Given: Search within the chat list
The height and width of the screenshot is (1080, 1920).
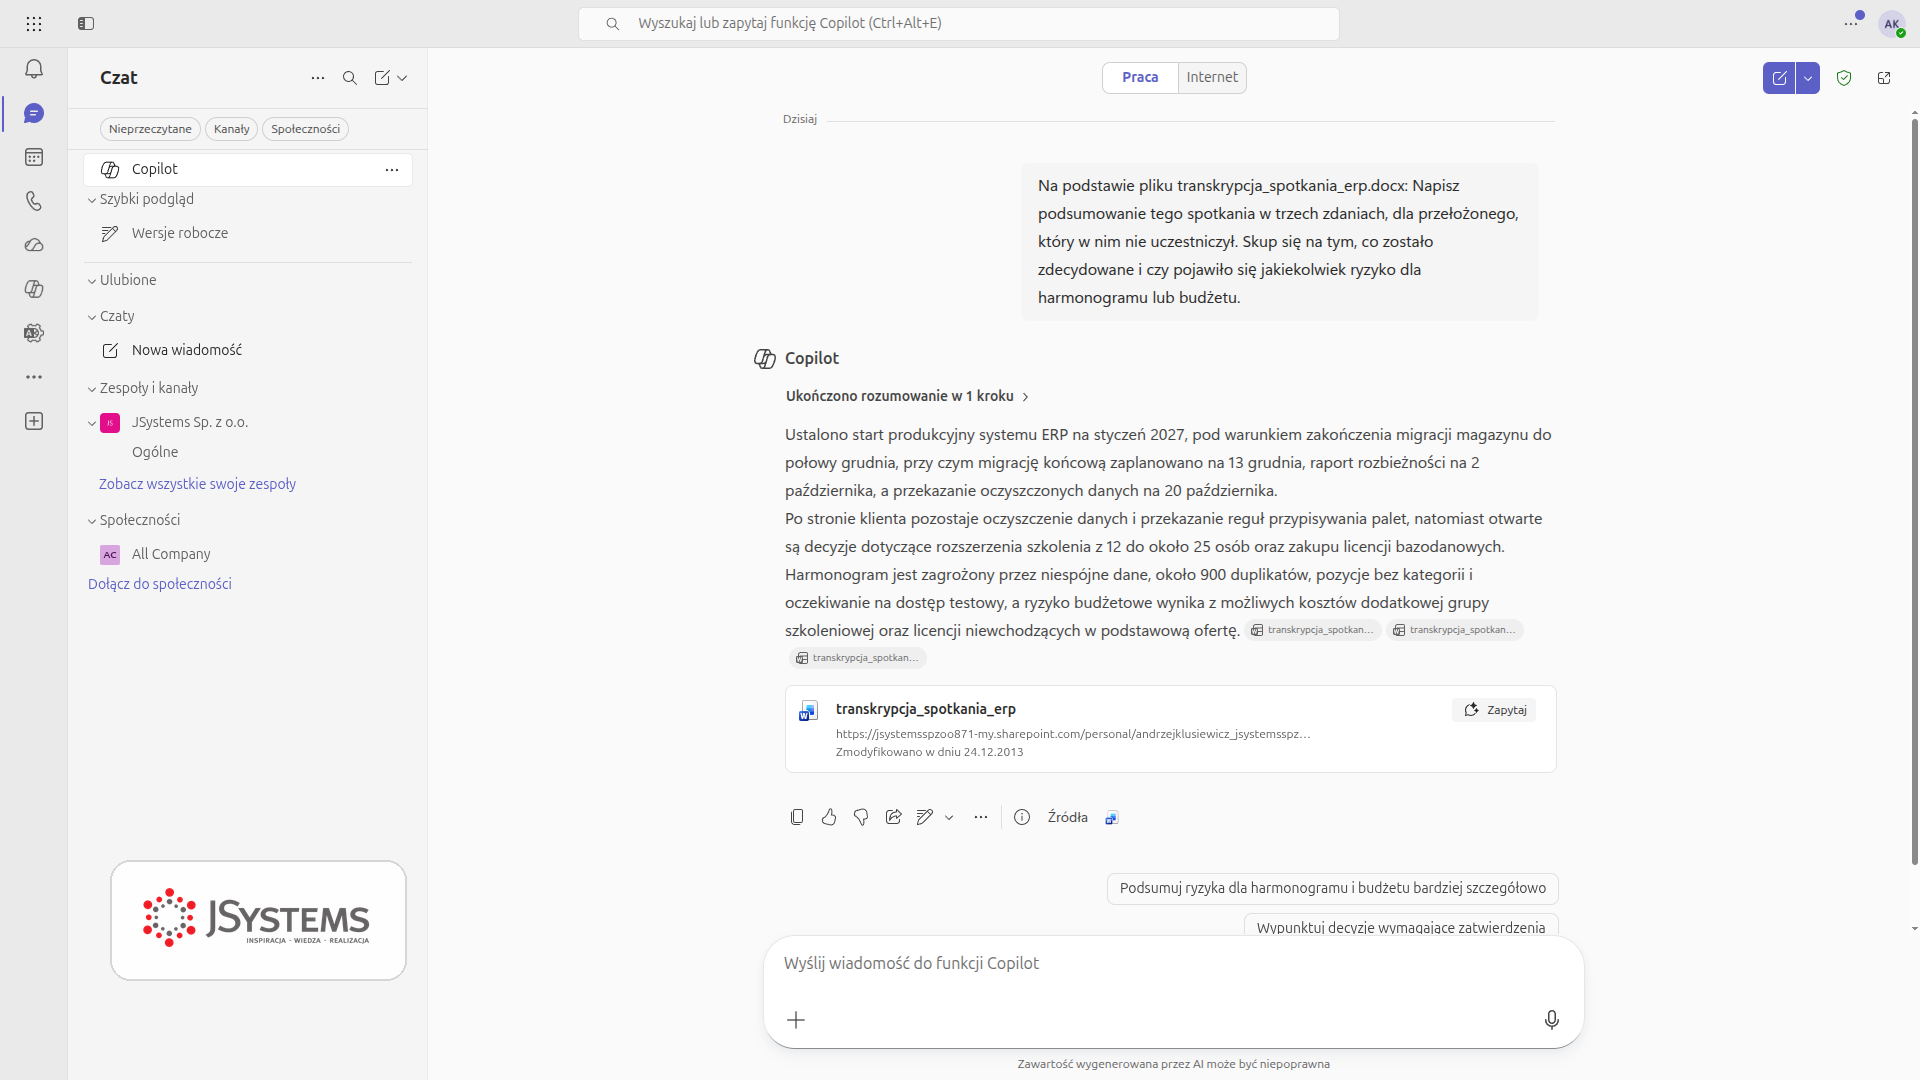Looking at the screenshot, I should pyautogui.click(x=350, y=78).
